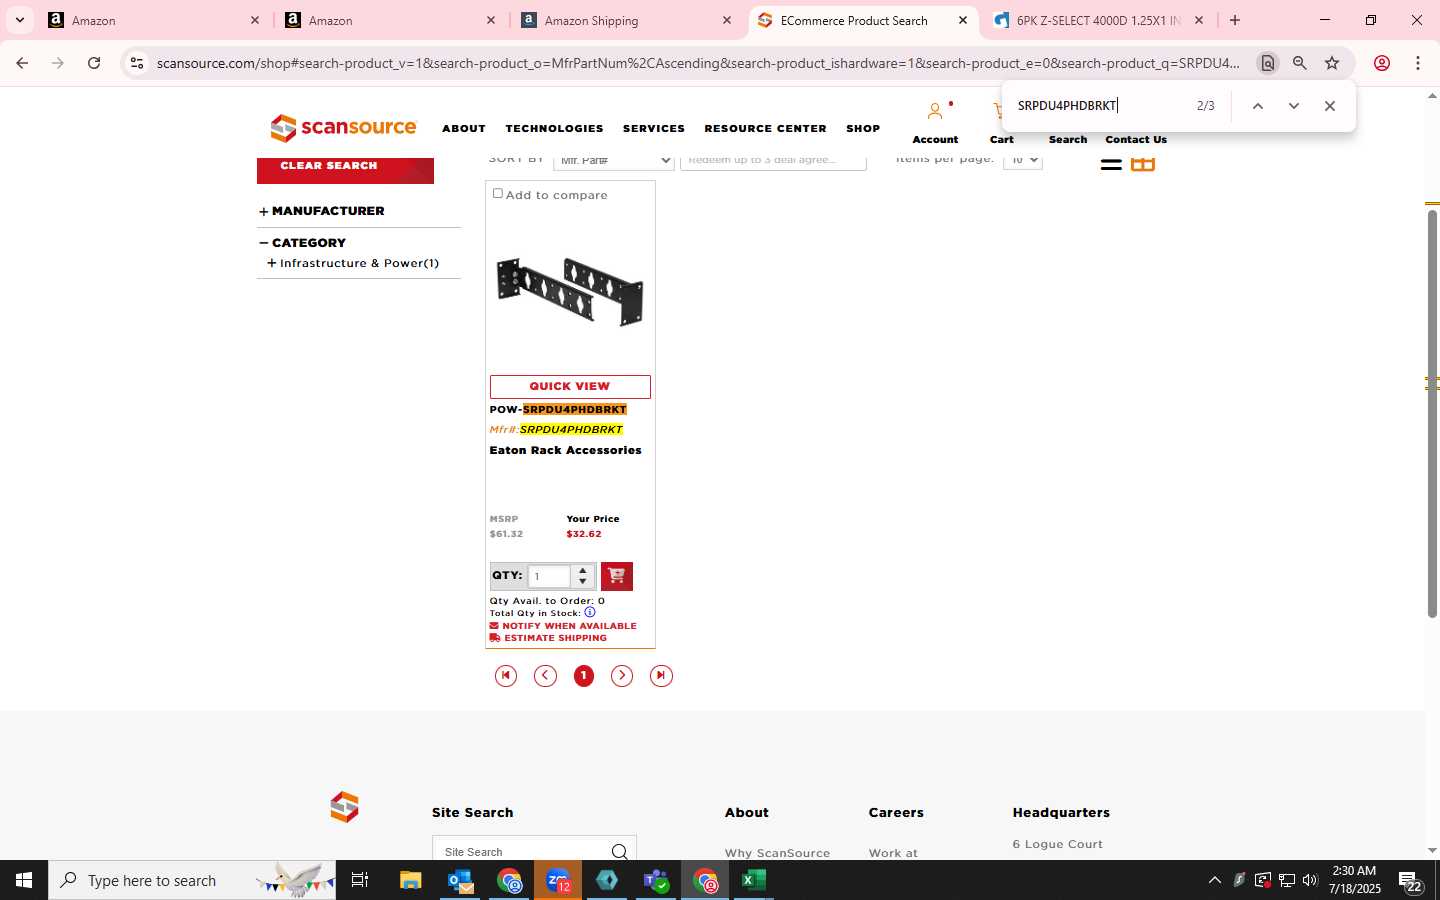Viewport: 1440px width, 900px height.
Task: Open the SERVICES menu
Action: coord(654,129)
